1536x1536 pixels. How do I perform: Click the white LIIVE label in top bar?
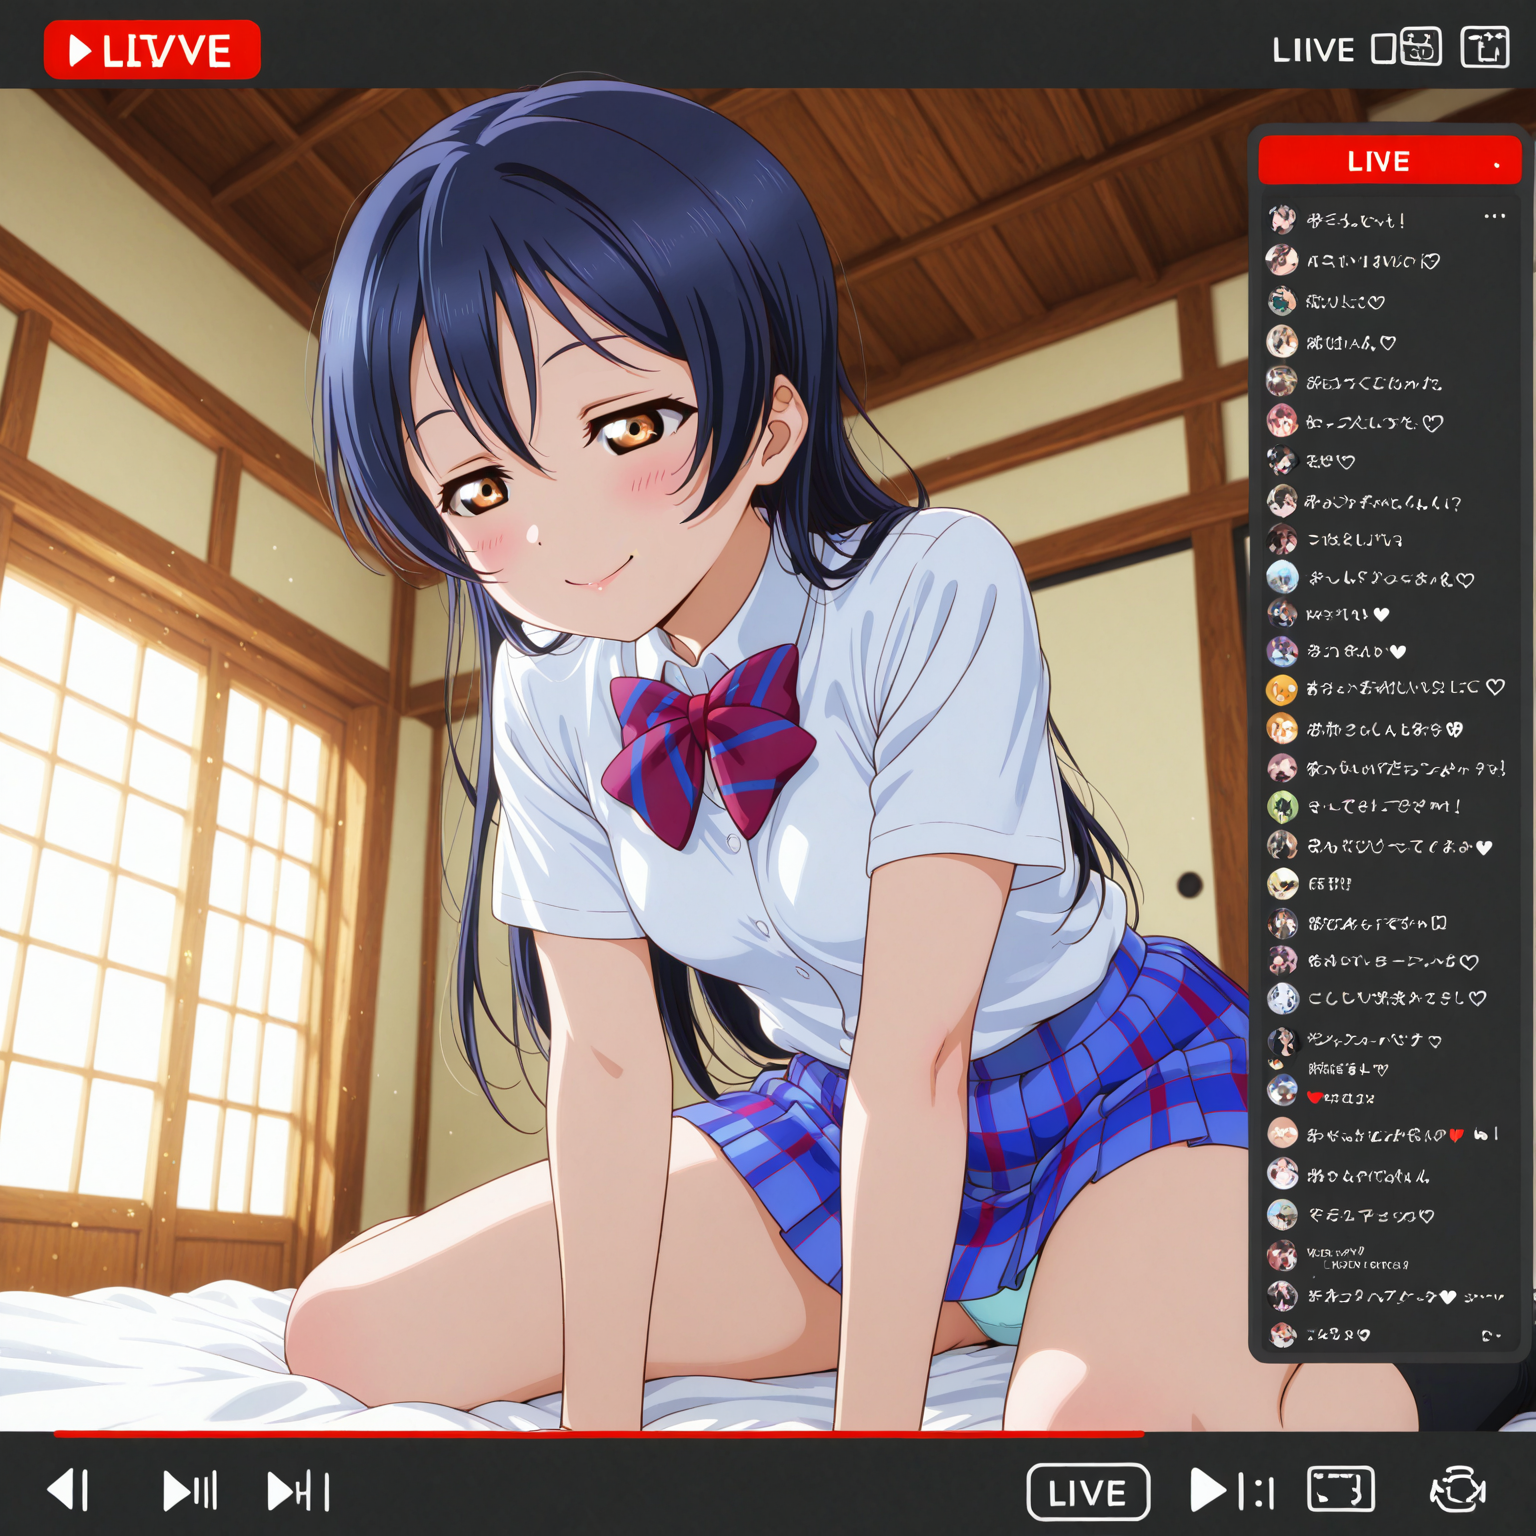click(x=1313, y=50)
